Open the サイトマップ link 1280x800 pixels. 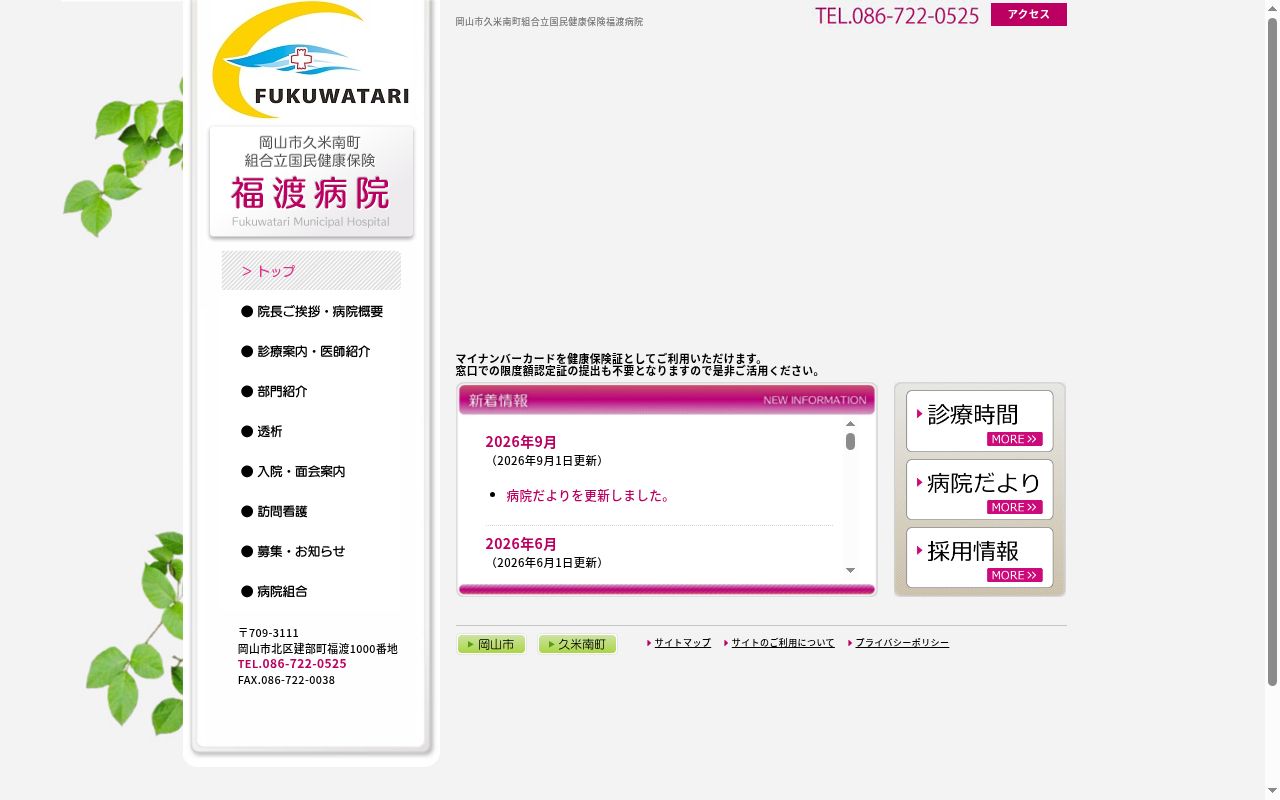[x=682, y=643]
